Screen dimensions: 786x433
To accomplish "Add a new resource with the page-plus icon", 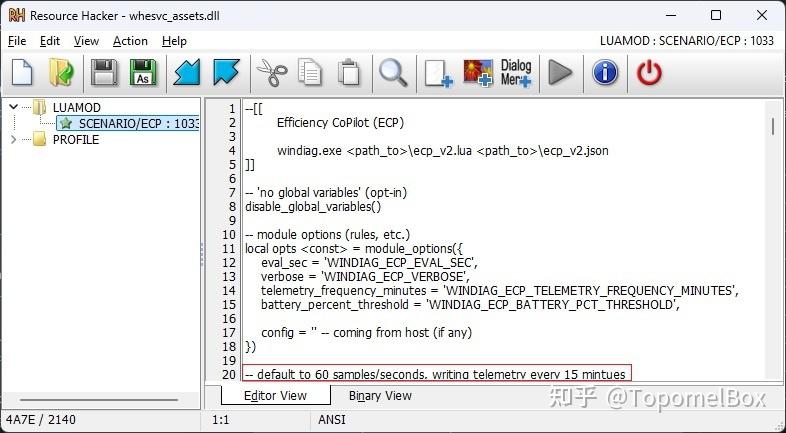I will click(x=439, y=74).
